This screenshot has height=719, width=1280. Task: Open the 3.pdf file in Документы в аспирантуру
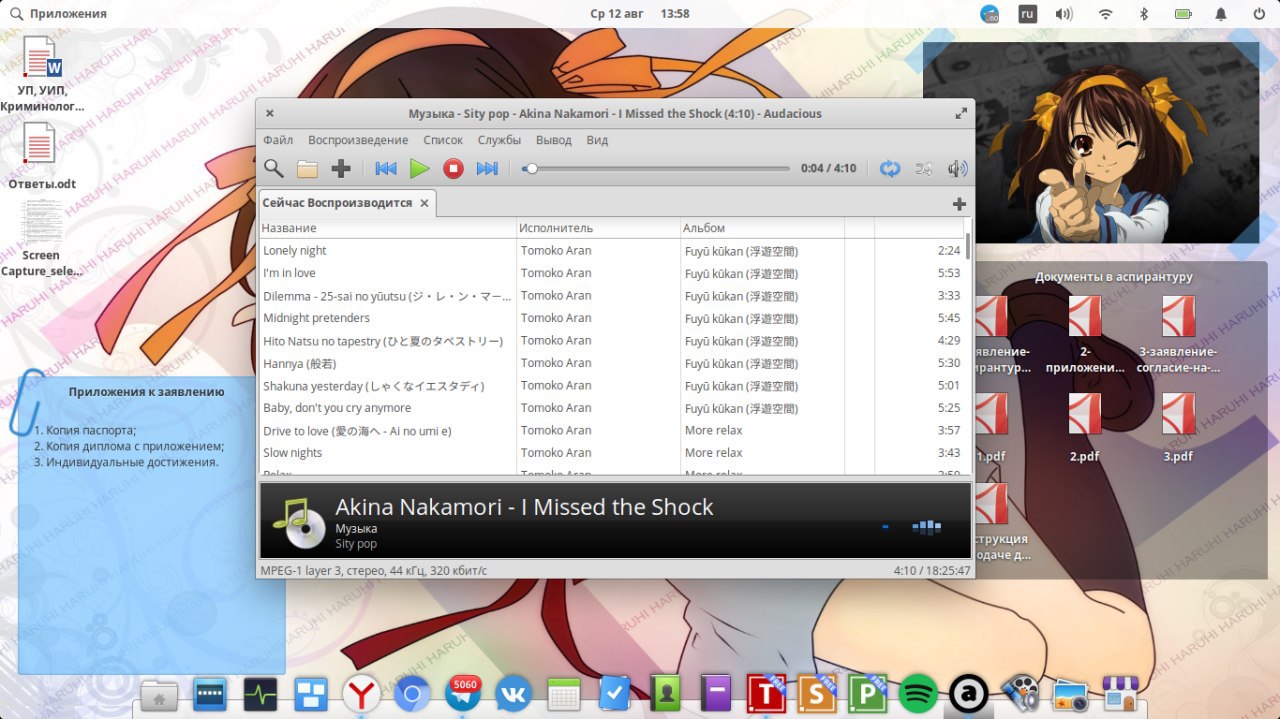(x=1178, y=428)
